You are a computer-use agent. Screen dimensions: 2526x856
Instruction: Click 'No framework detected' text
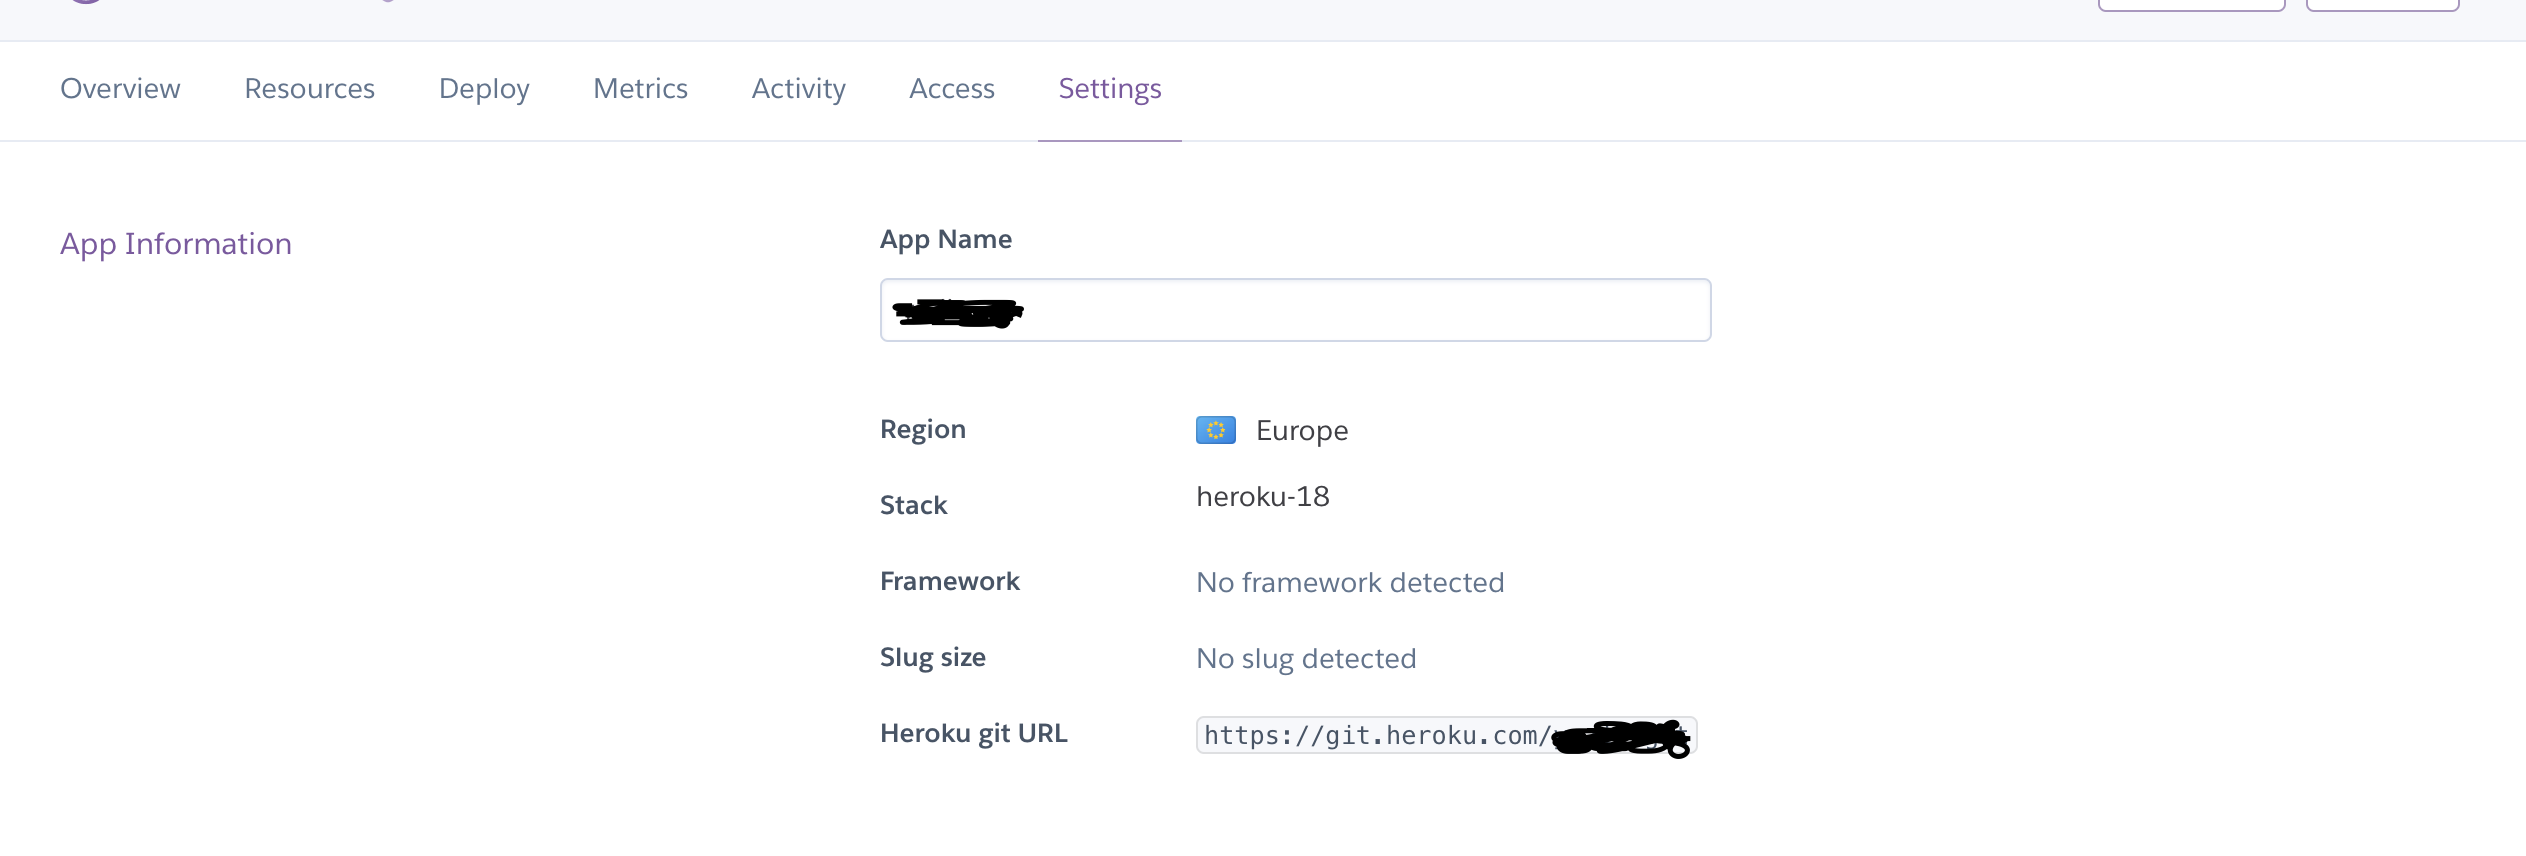pyautogui.click(x=1350, y=583)
